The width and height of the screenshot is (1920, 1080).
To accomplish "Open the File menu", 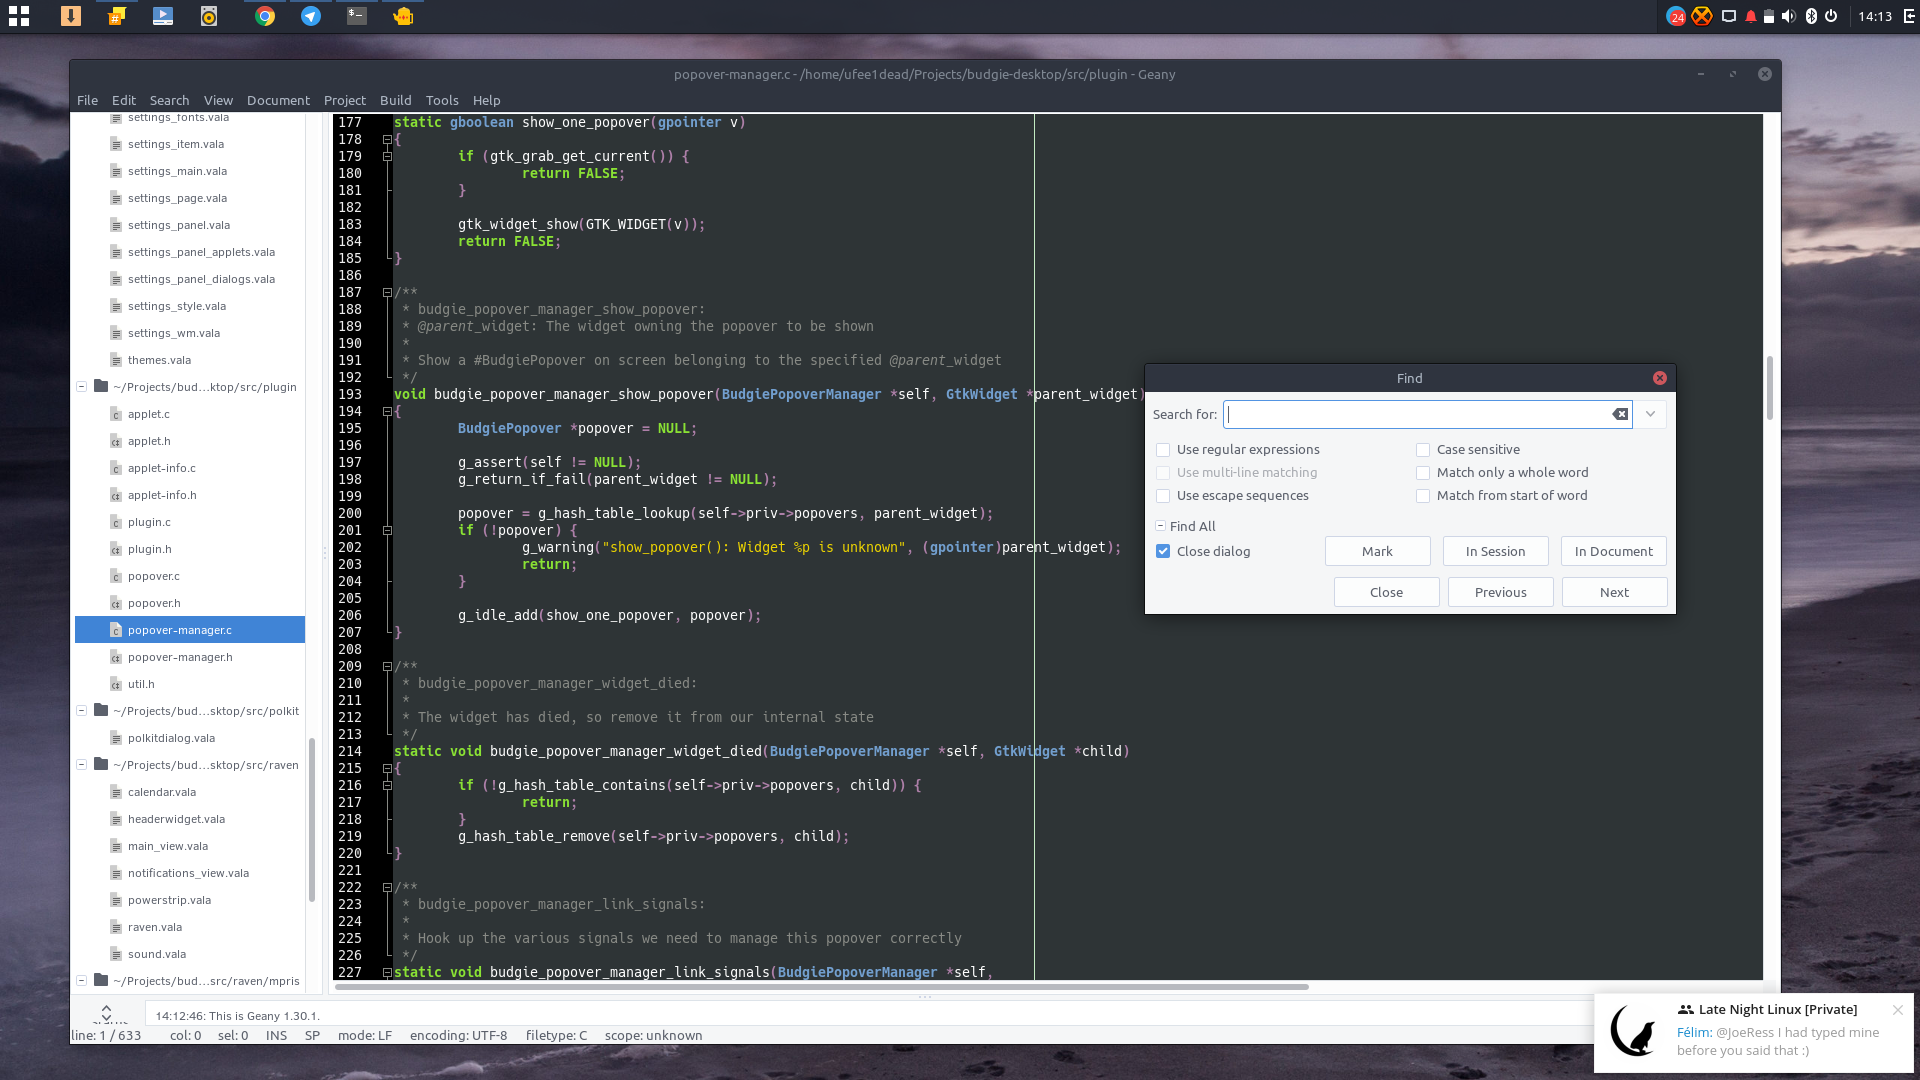I will [x=87, y=100].
